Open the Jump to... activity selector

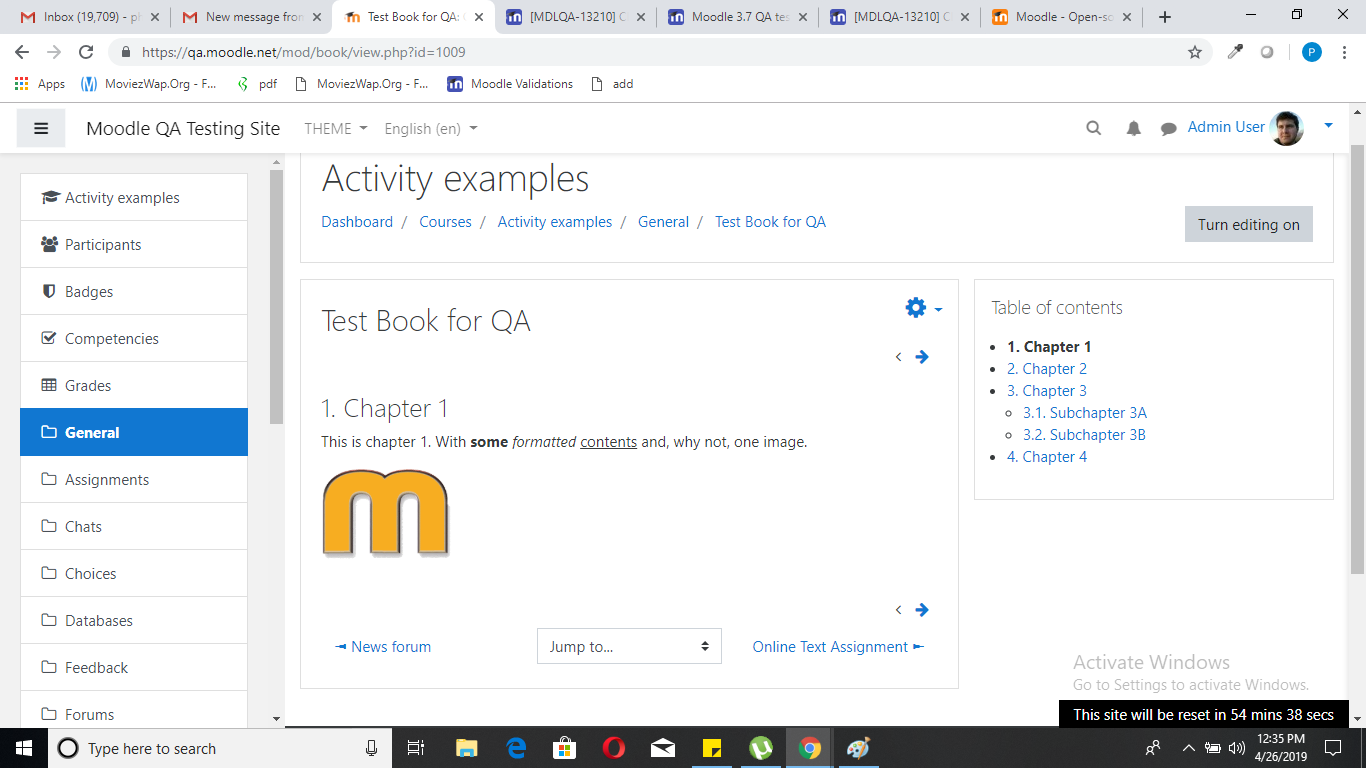629,646
